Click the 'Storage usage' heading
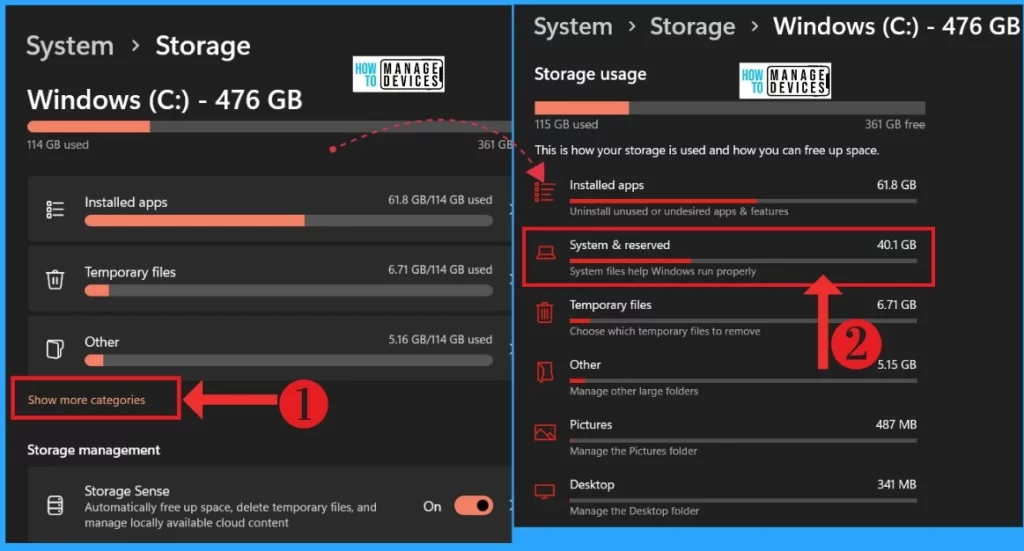Image resolution: width=1024 pixels, height=551 pixels. point(590,74)
